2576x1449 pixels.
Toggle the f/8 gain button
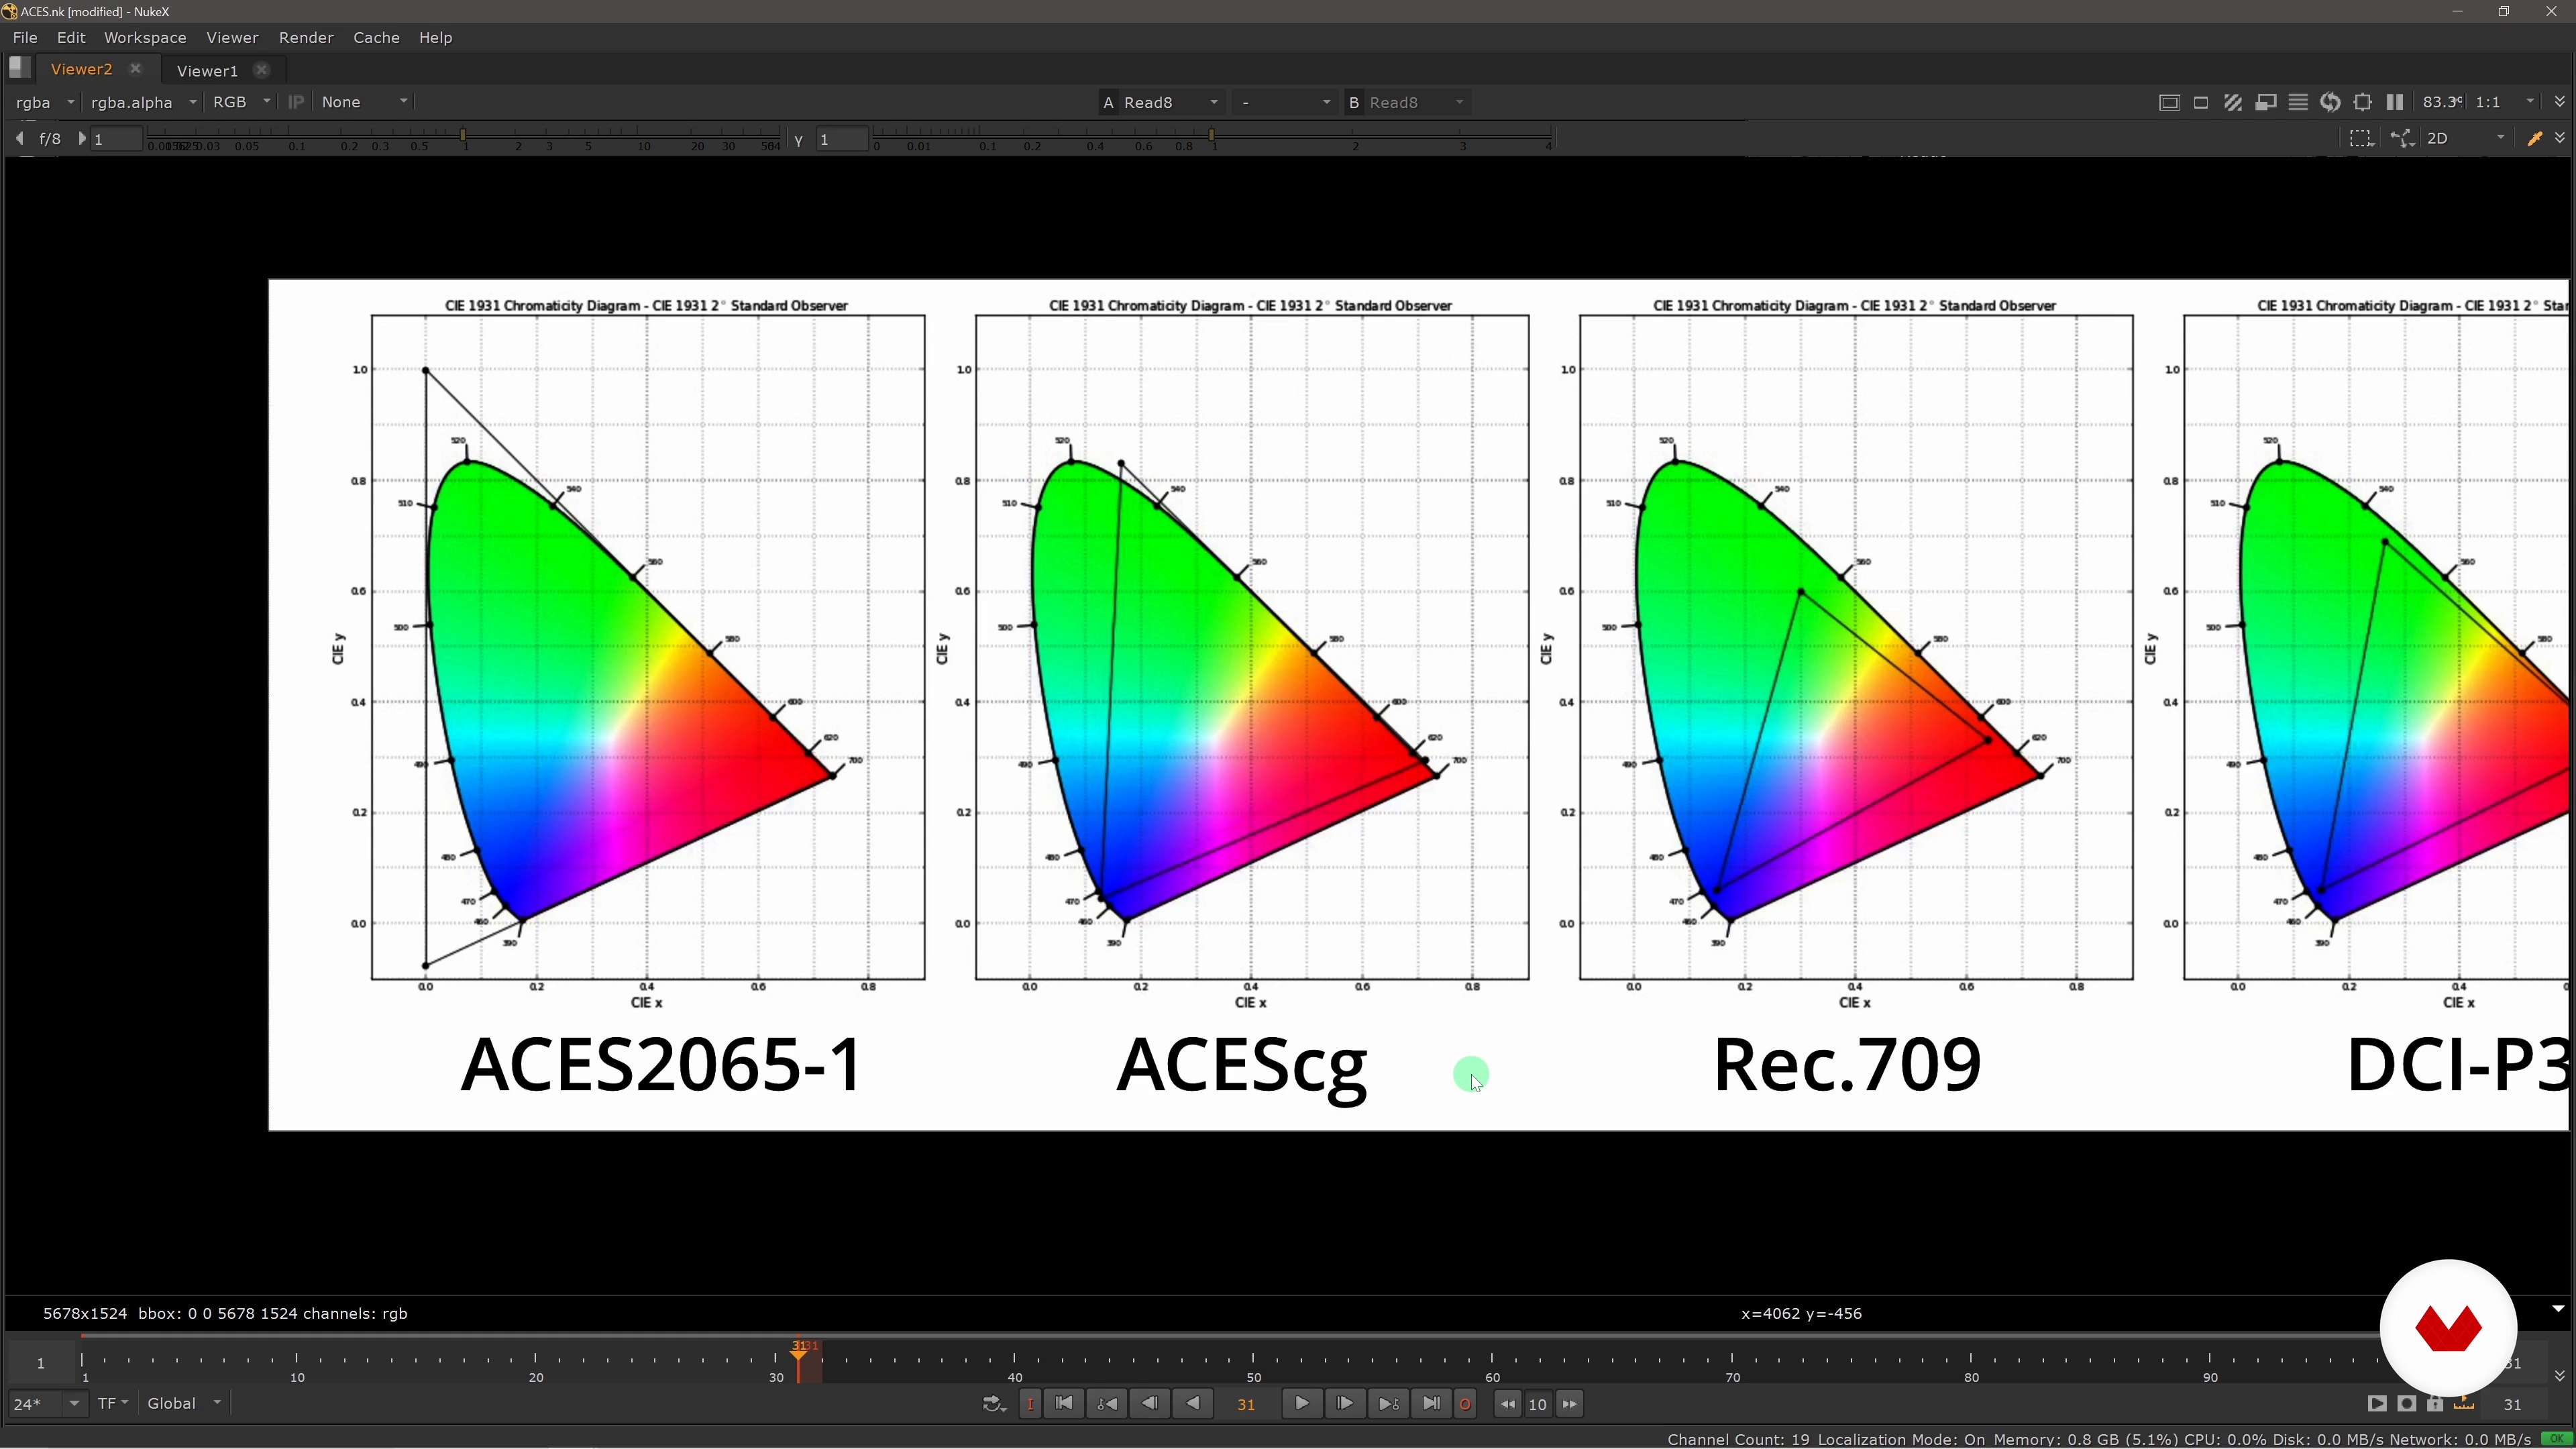[50, 139]
